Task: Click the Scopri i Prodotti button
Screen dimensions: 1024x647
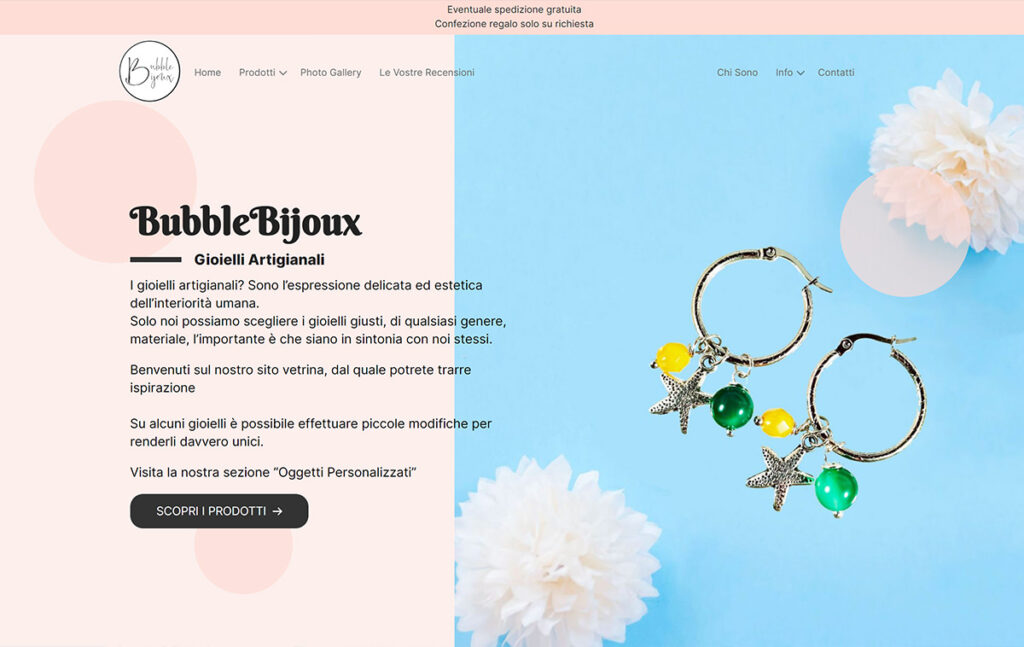Action: click(219, 511)
